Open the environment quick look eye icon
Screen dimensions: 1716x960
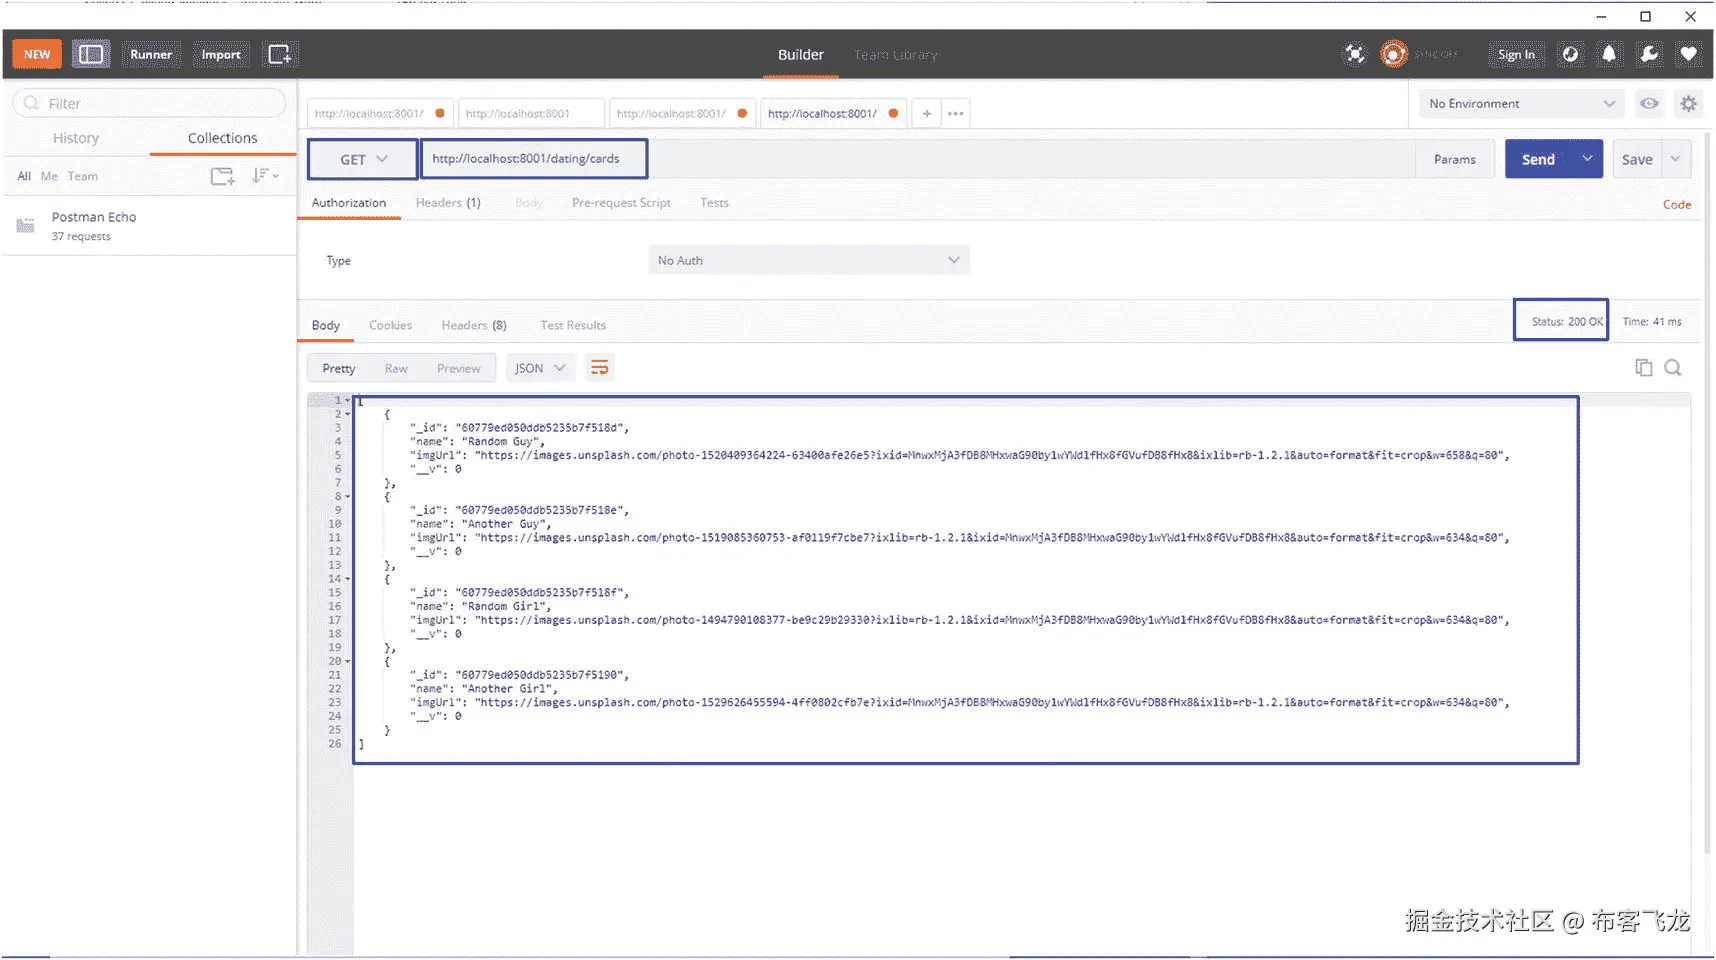pyautogui.click(x=1649, y=103)
